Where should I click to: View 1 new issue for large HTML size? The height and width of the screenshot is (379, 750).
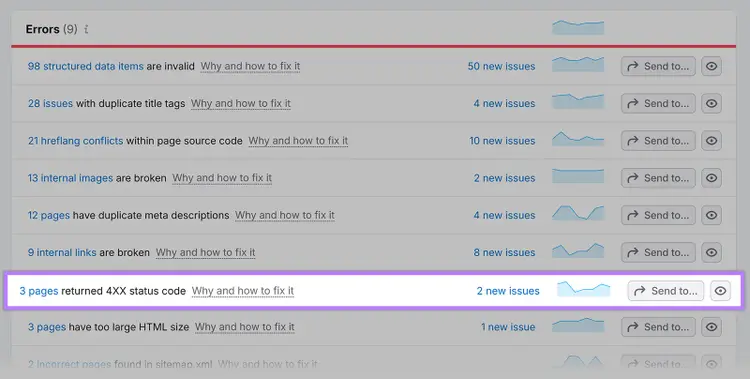coord(508,327)
